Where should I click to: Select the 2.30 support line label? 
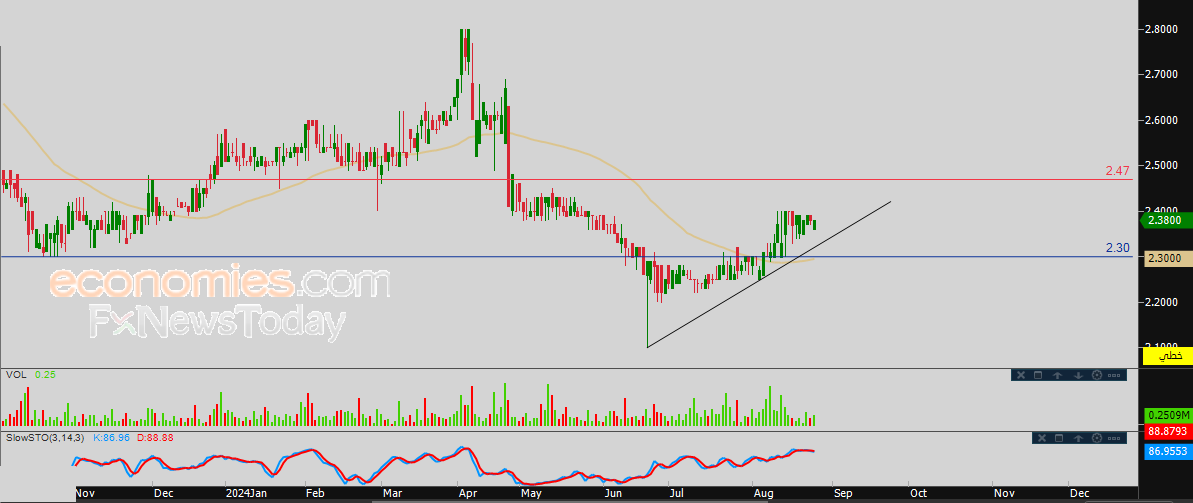pyautogui.click(x=1118, y=247)
